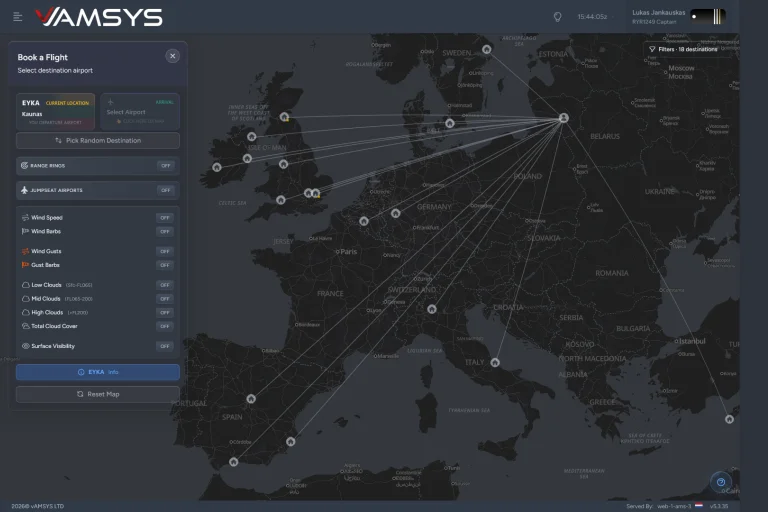Click the Jumpseat Airports plane icon
The image size is (768, 512).
[24, 190]
